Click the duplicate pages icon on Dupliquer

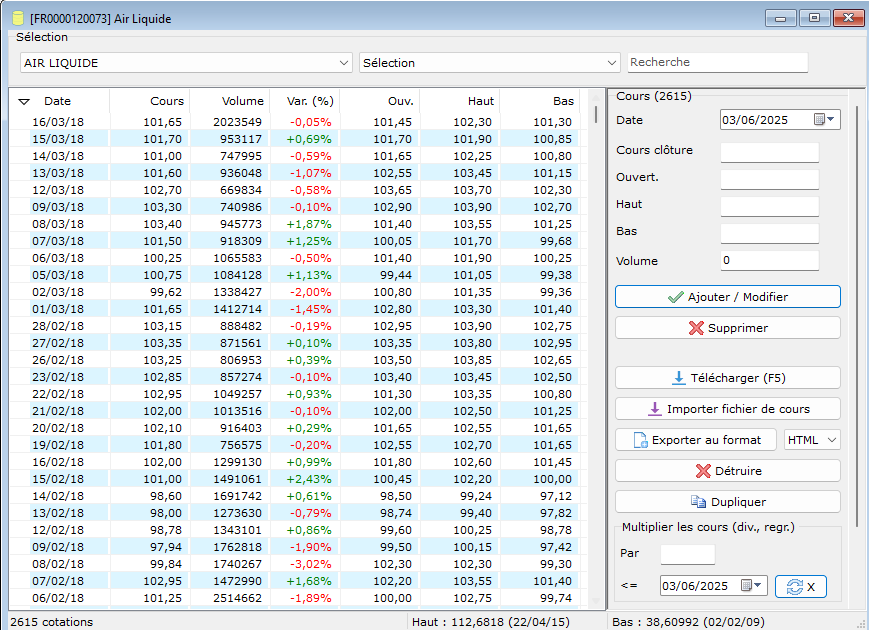click(x=698, y=502)
